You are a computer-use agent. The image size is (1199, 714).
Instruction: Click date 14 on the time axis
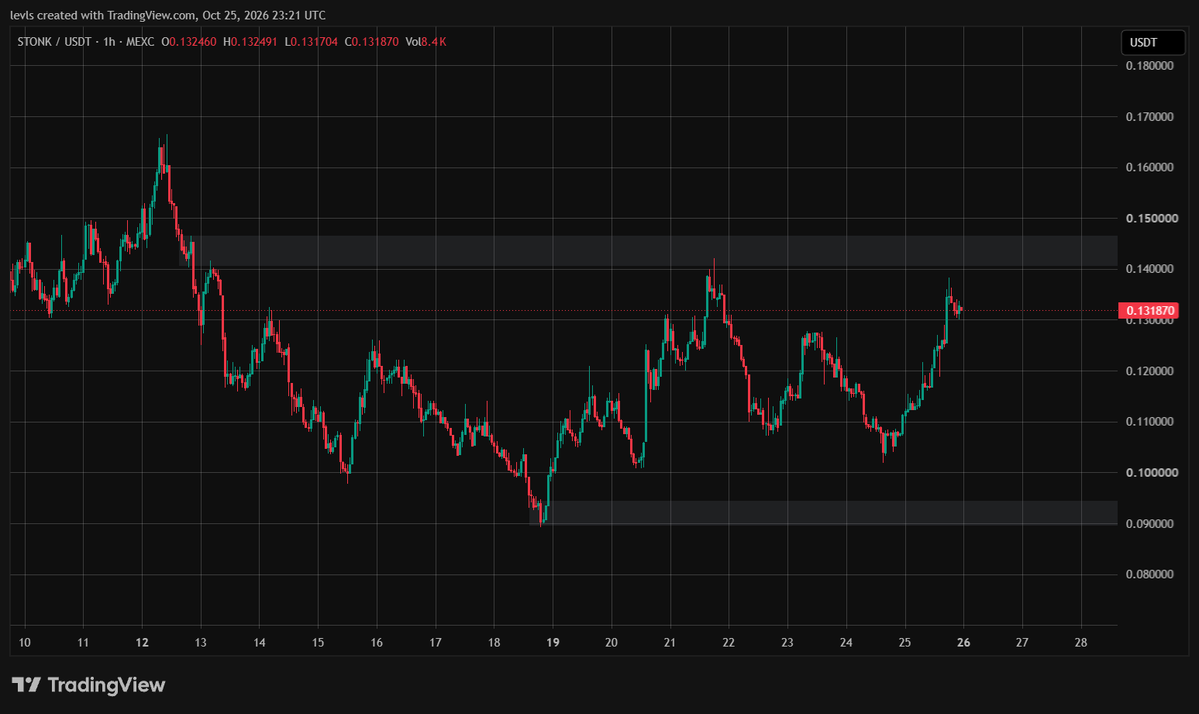259,643
